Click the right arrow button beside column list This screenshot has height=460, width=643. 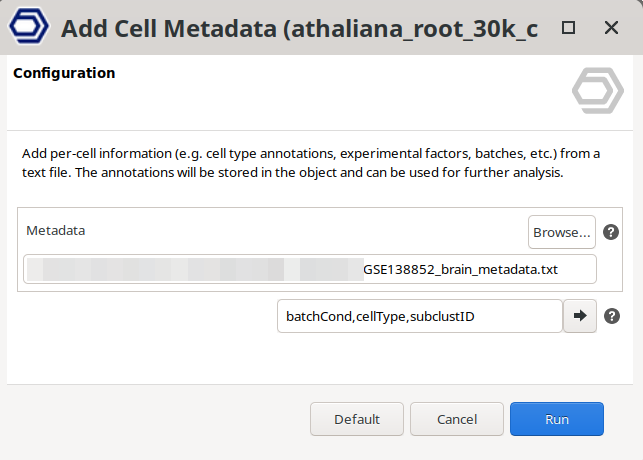tap(579, 316)
